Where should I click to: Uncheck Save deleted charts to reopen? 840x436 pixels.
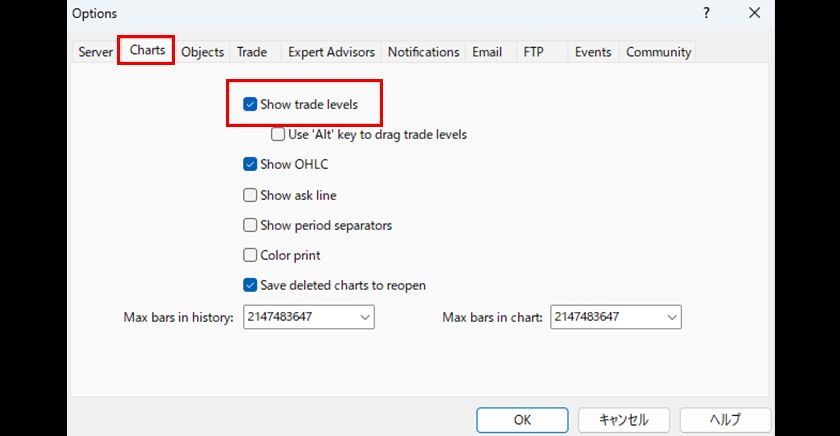pos(251,285)
